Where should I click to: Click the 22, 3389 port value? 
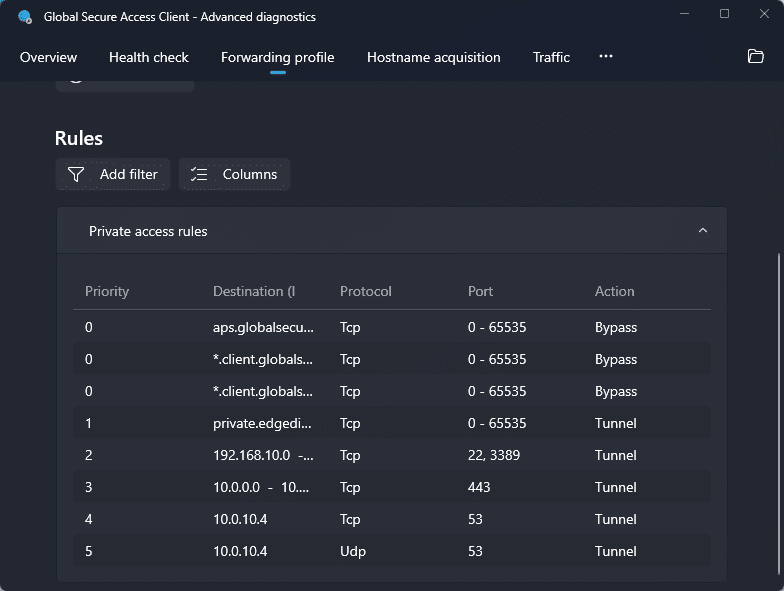[x=494, y=456]
